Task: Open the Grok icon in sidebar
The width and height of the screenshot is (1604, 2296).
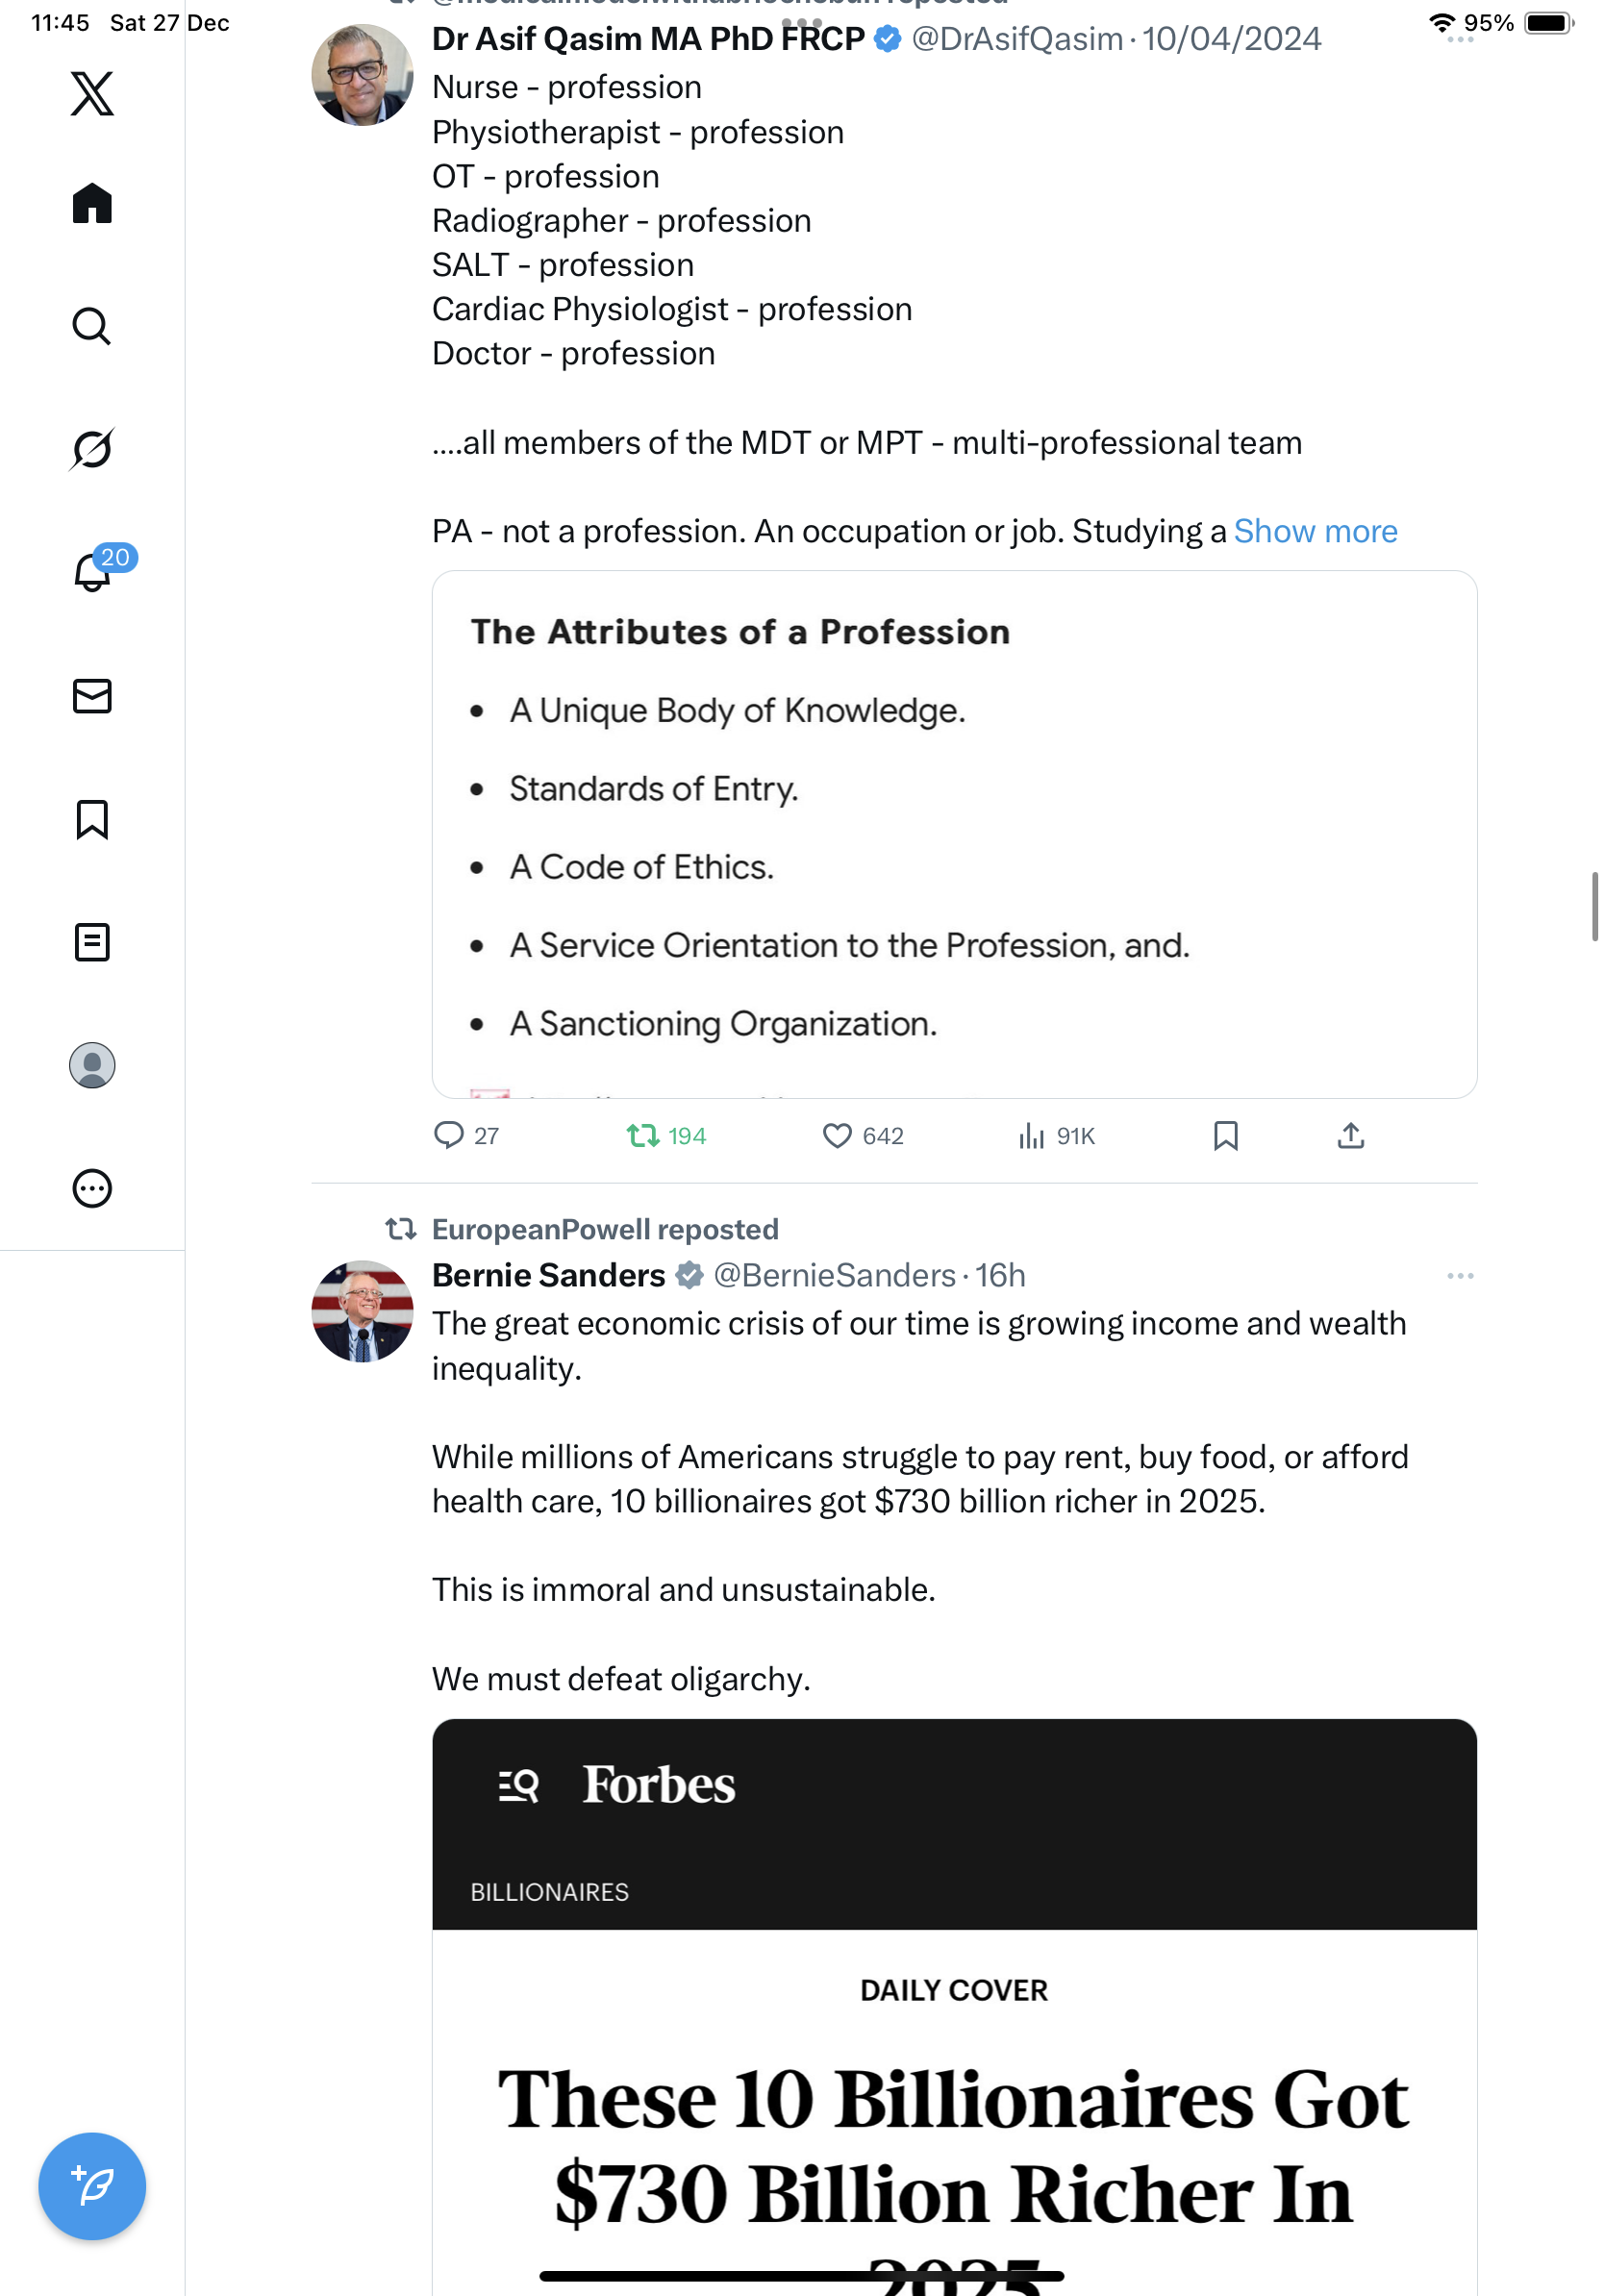Action: [x=92, y=449]
